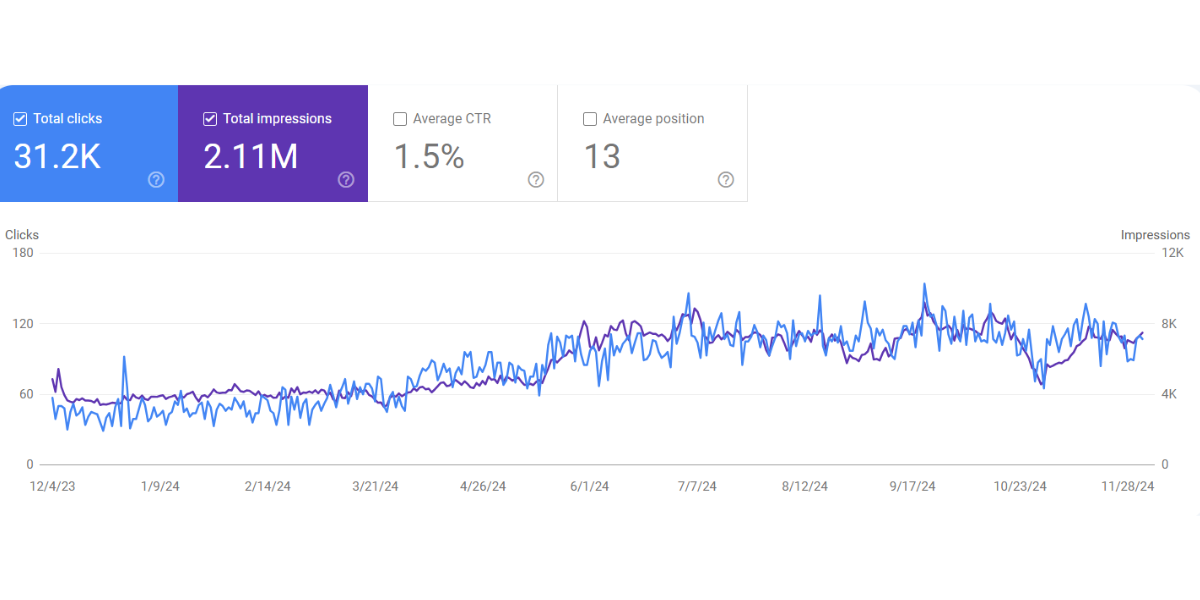Click the 31.2K total clicks value
The height and width of the screenshot is (600, 1200).
[57, 157]
